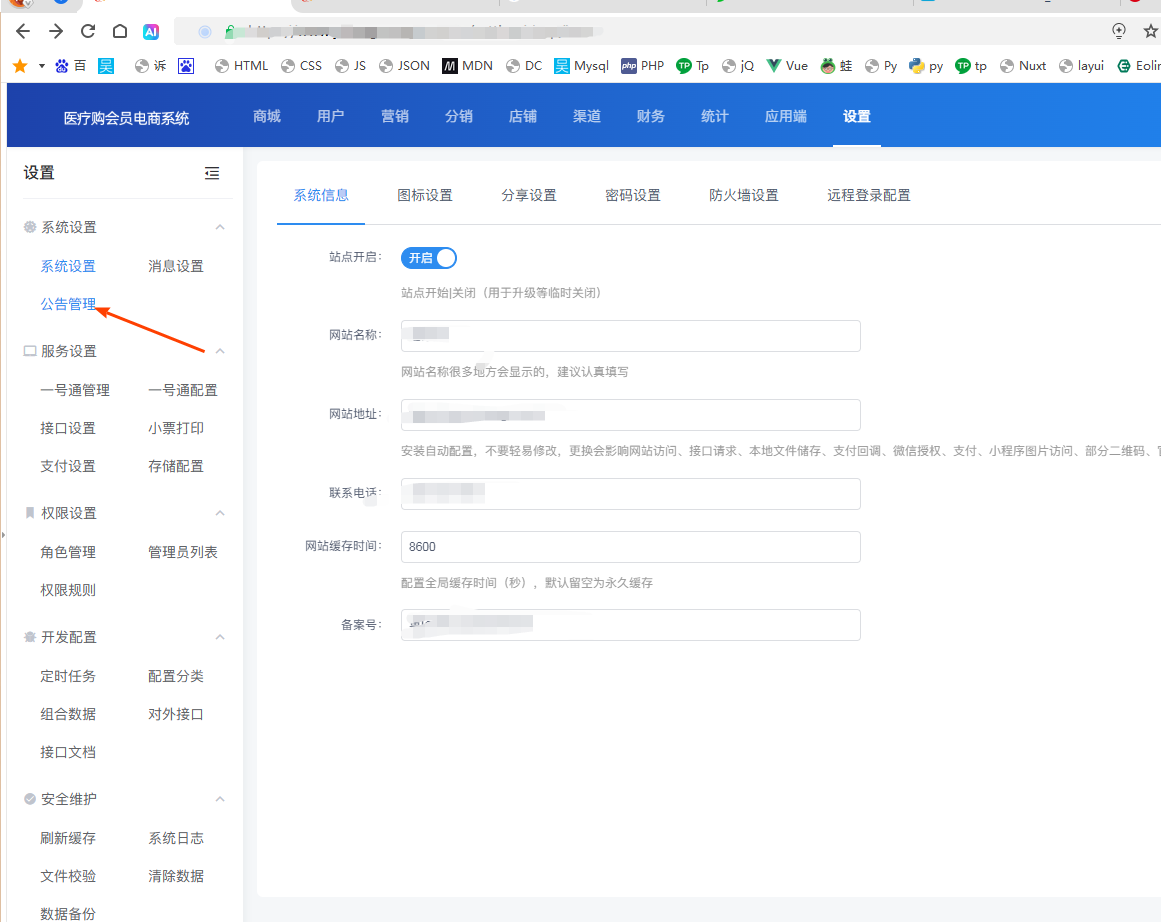Reload the page with the refresh icon
Image resolution: width=1161 pixels, height=922 pixels.
click(x=88, y=31)
